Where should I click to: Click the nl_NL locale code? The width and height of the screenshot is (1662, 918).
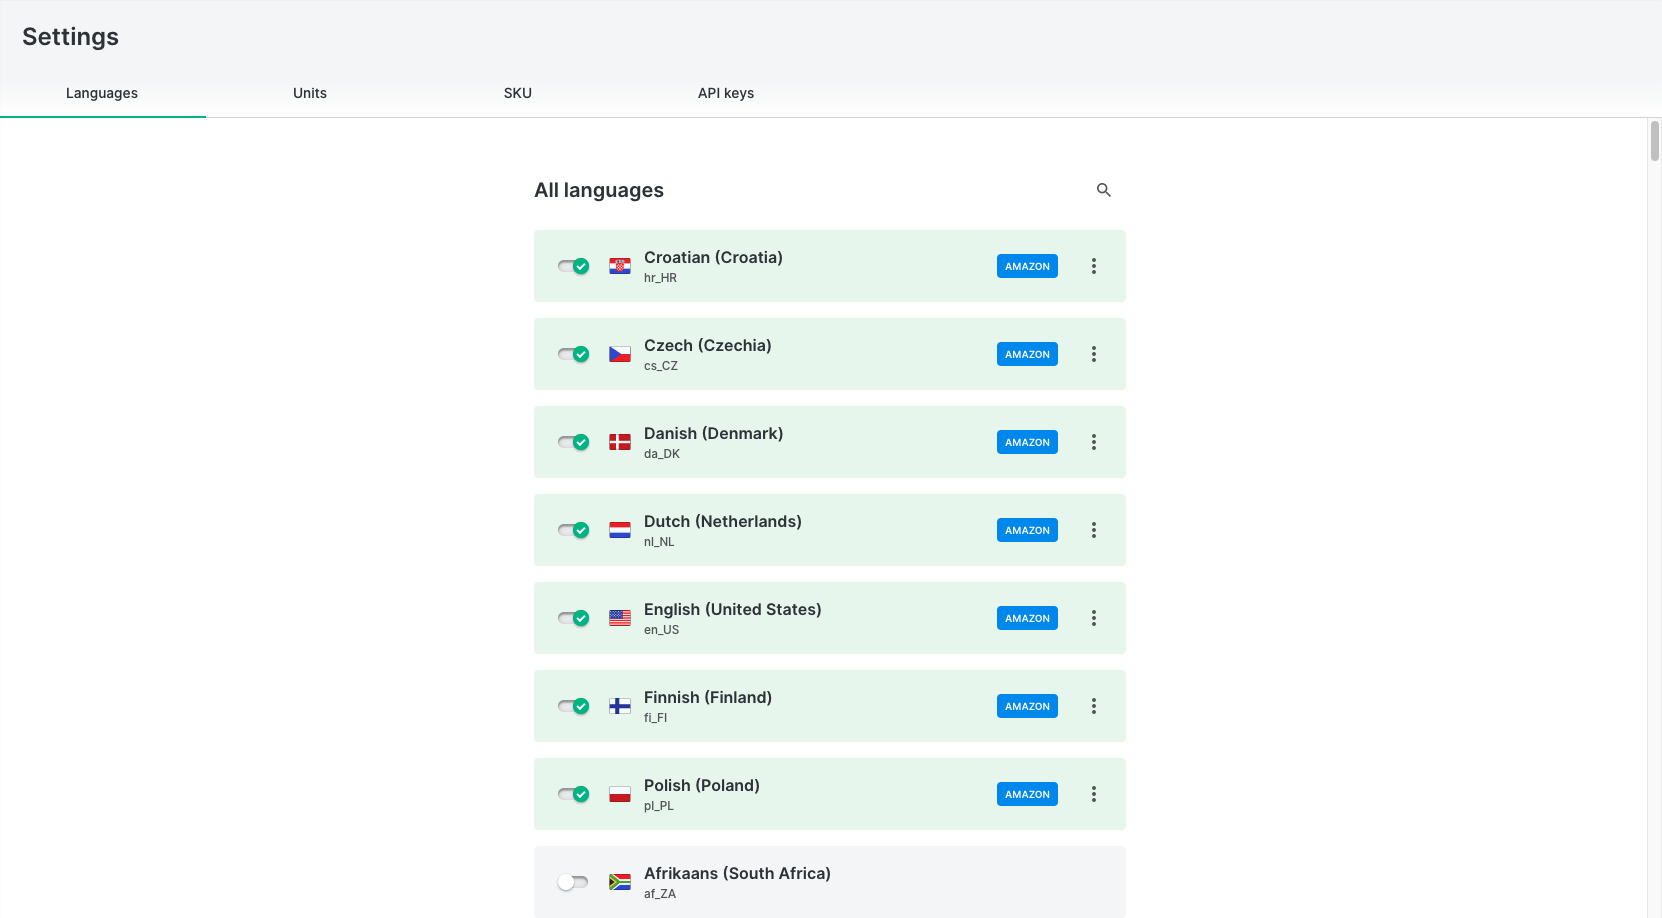point(659,542)
